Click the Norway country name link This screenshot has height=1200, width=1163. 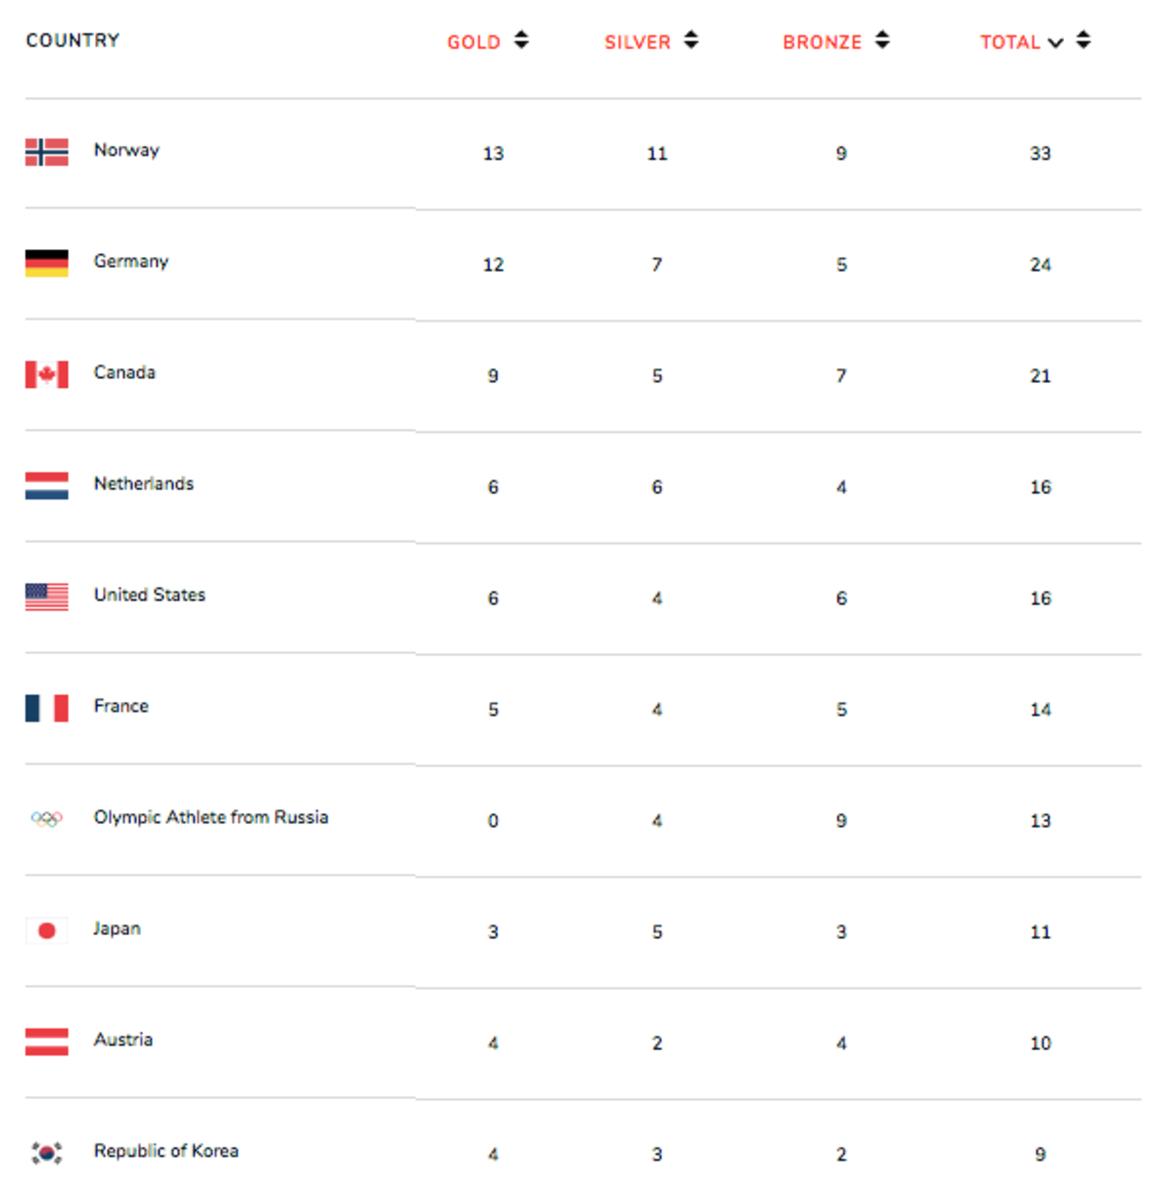[x=124, y=150]
